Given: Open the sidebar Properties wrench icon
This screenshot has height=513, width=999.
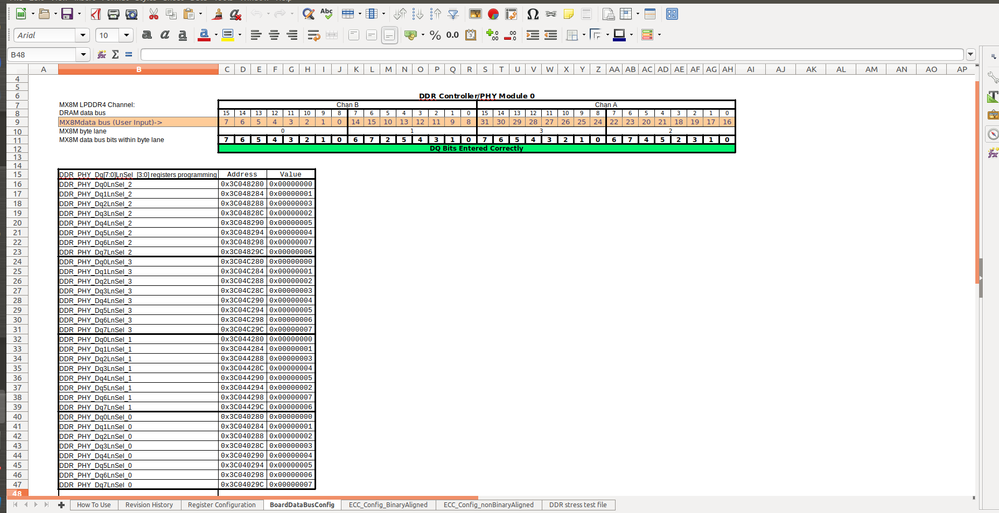Looking at the screenshot, I should (x=993, y=78).
